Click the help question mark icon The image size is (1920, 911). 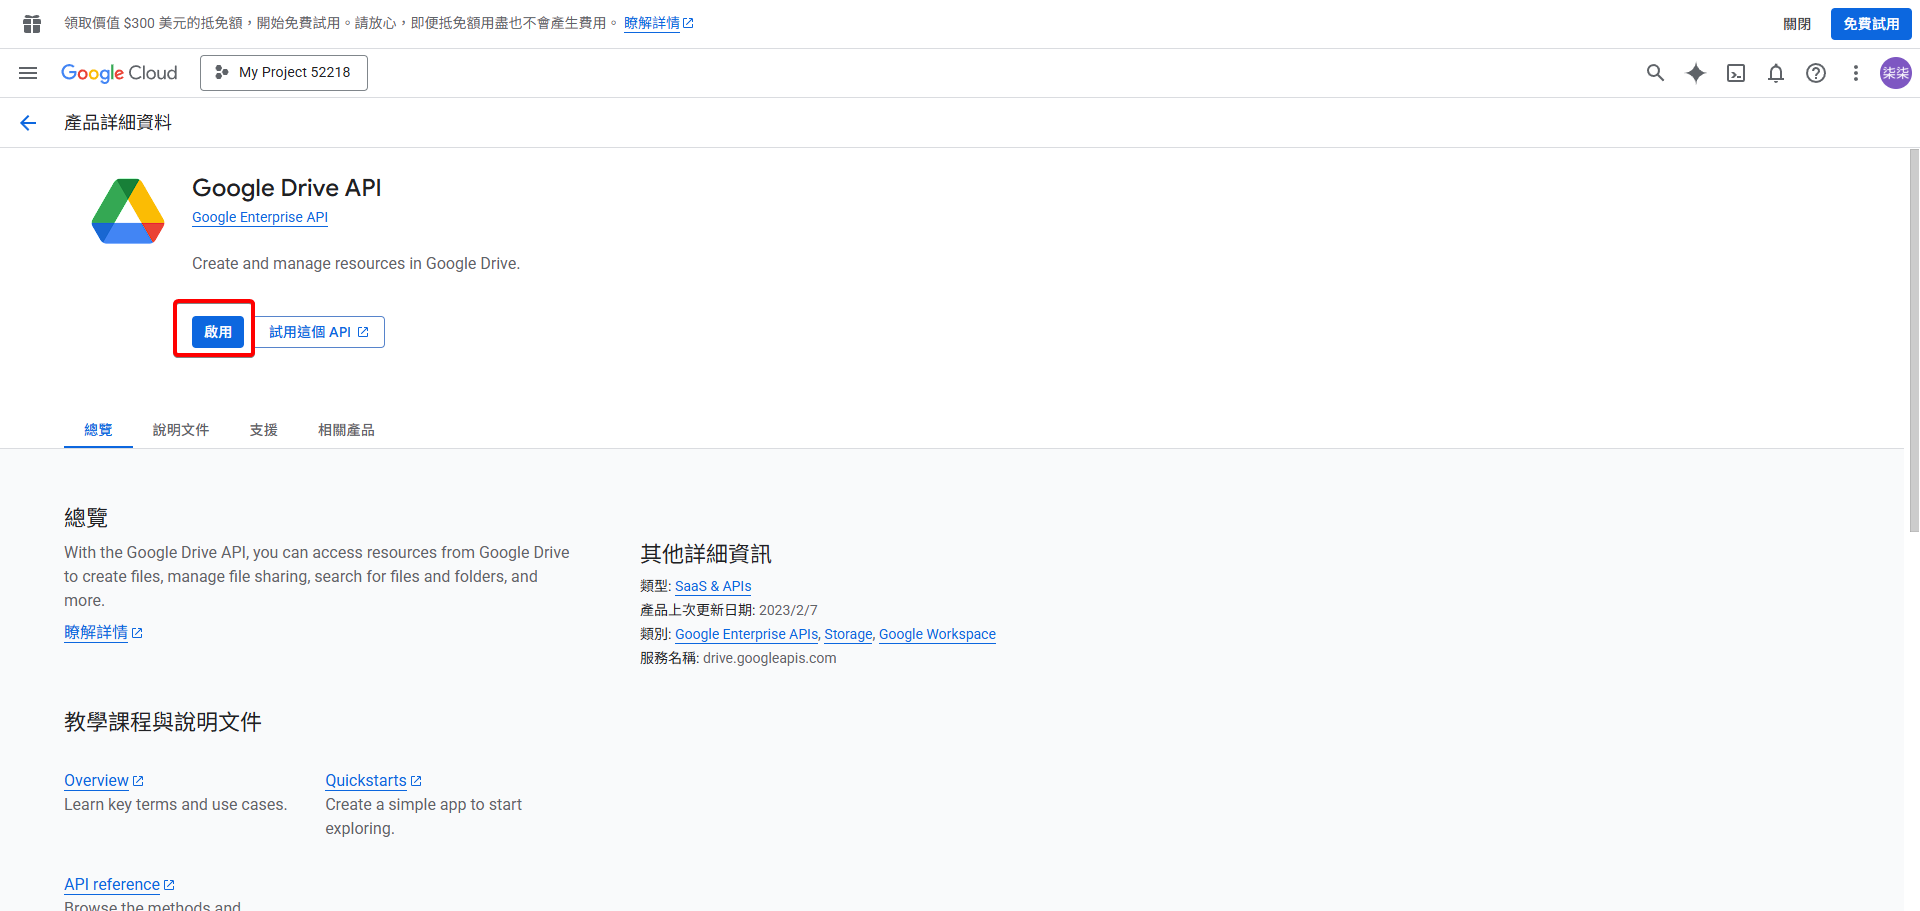click(1816, 72)
